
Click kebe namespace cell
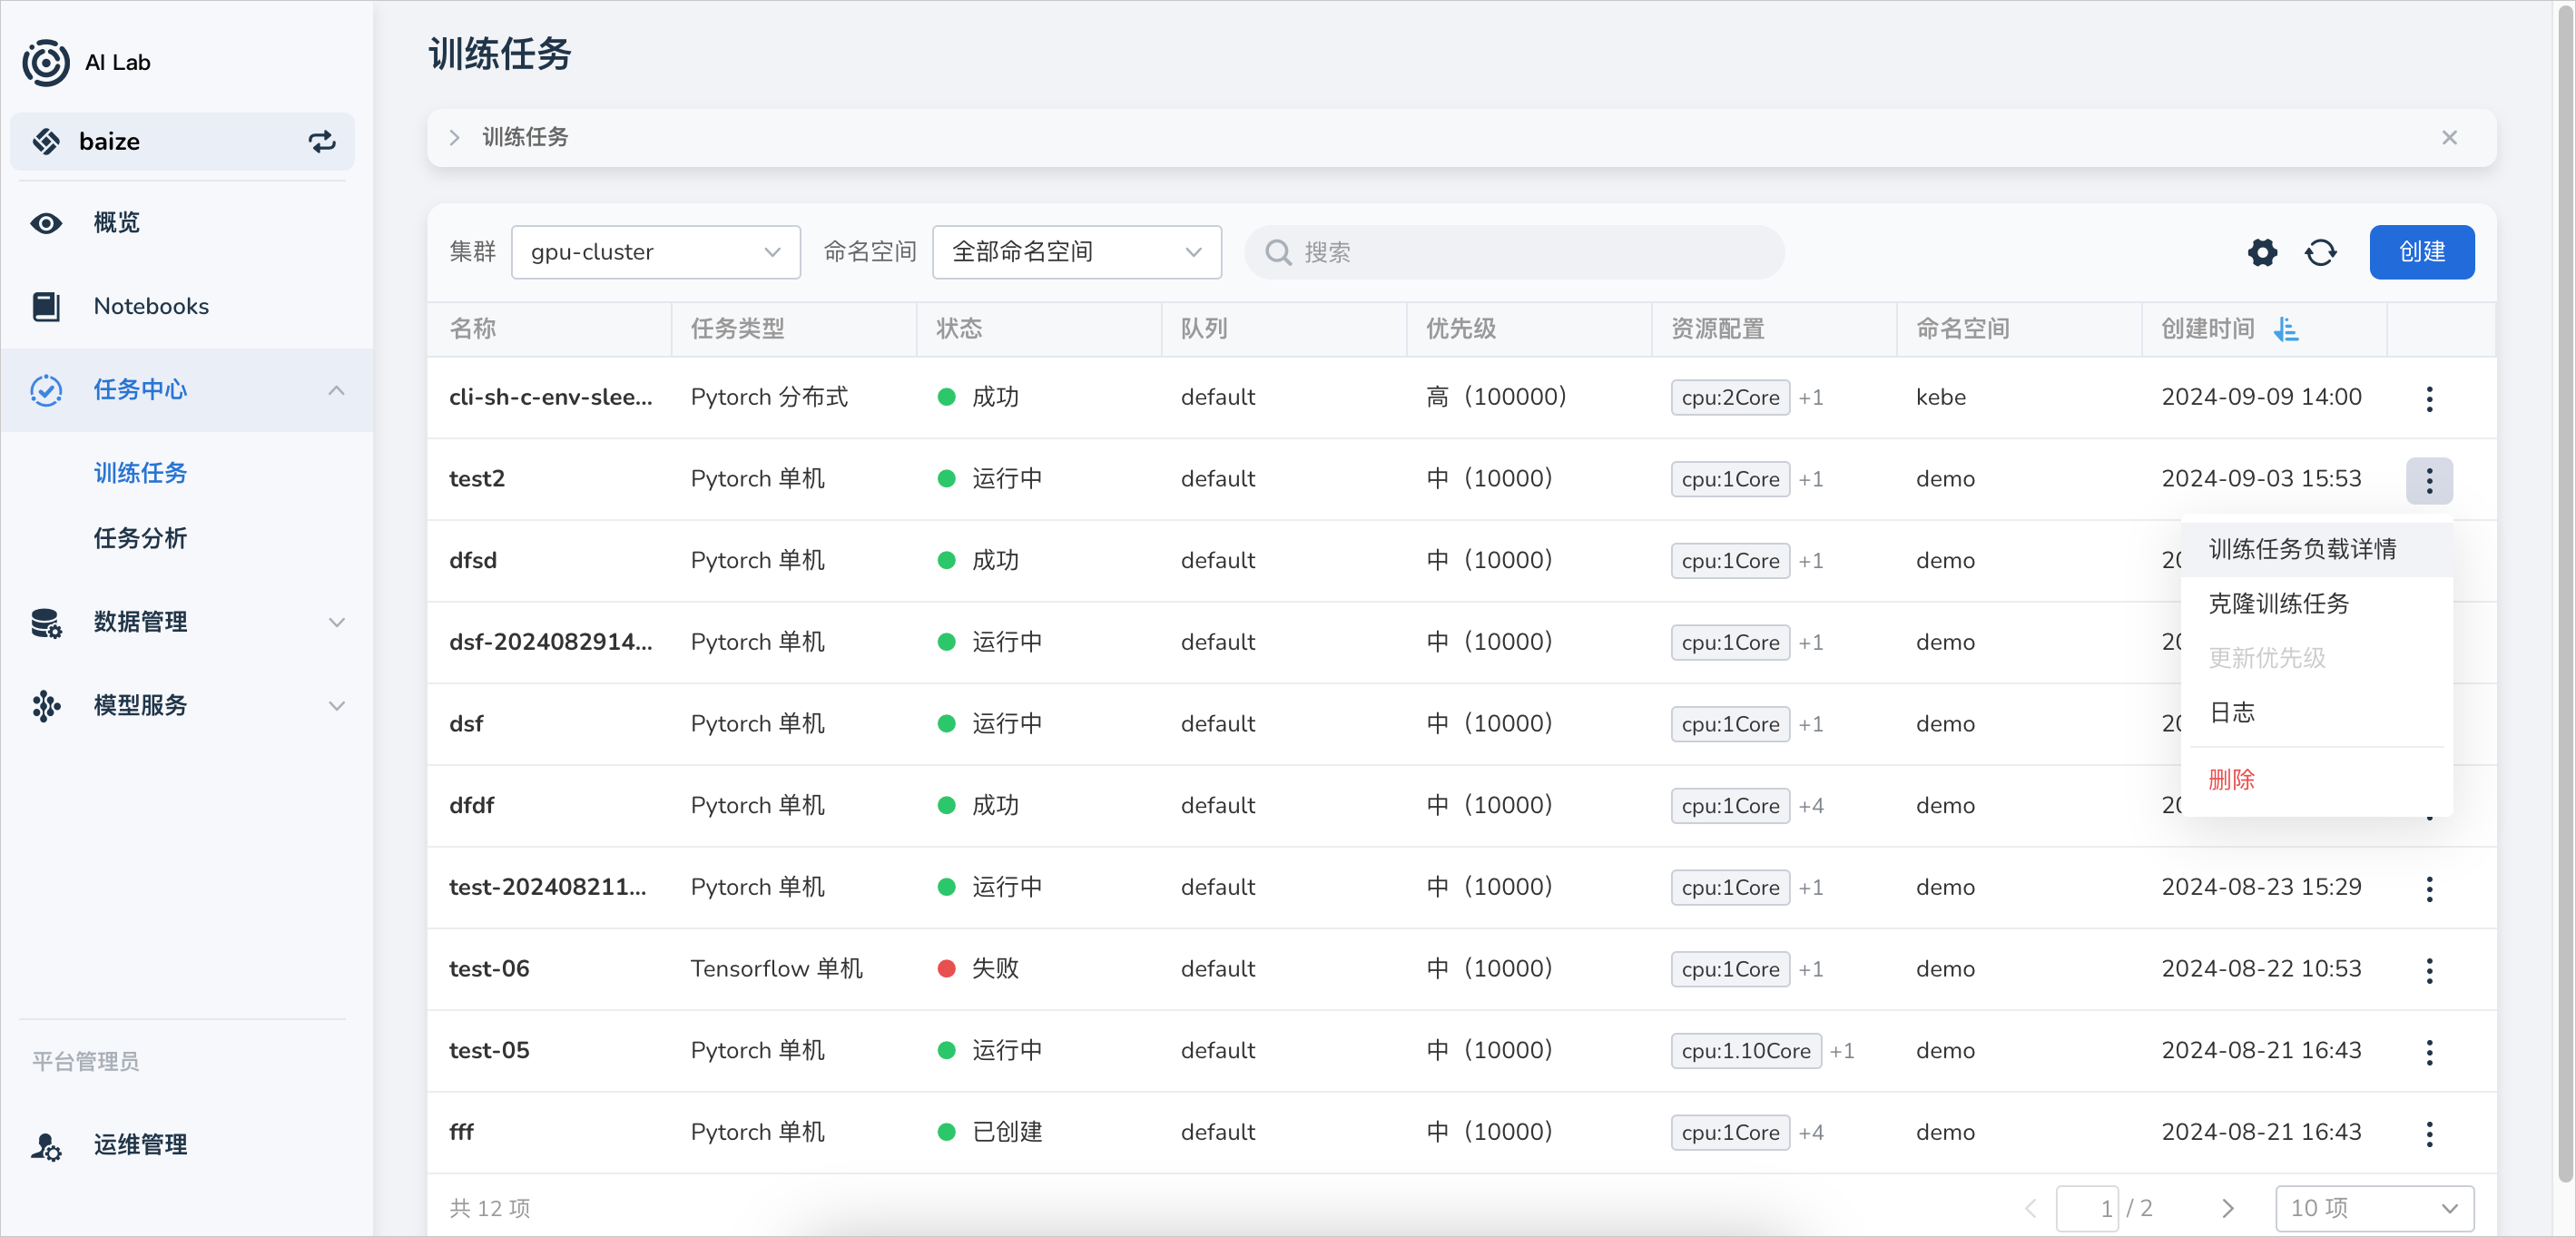[x=1940, y=398]
